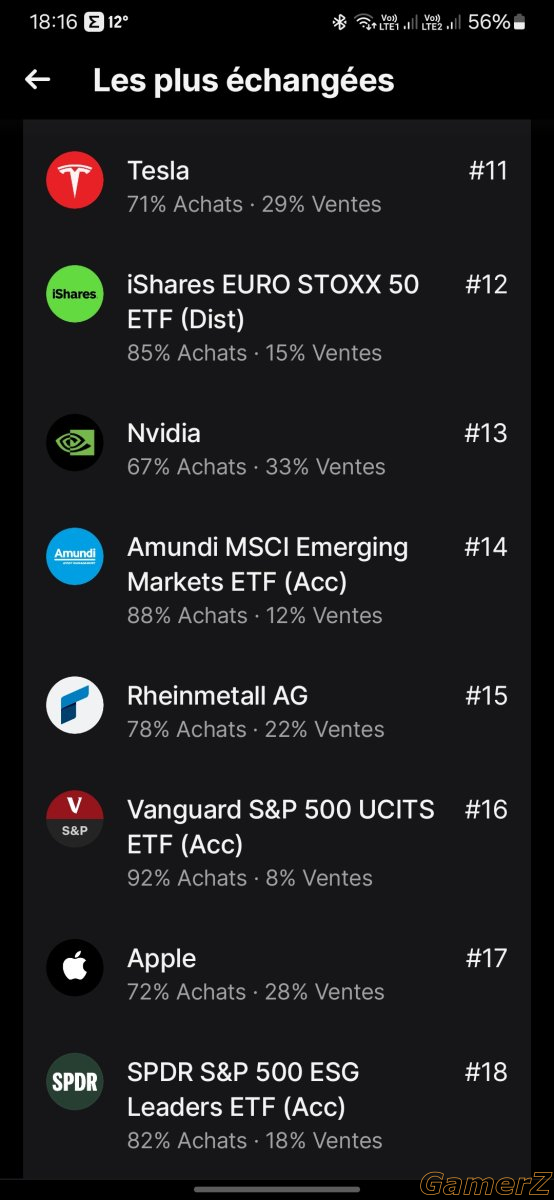Tap the Les plus échangées title
Image resolution: width=554 pixels, height=1200 pixels.
(244, 81)
